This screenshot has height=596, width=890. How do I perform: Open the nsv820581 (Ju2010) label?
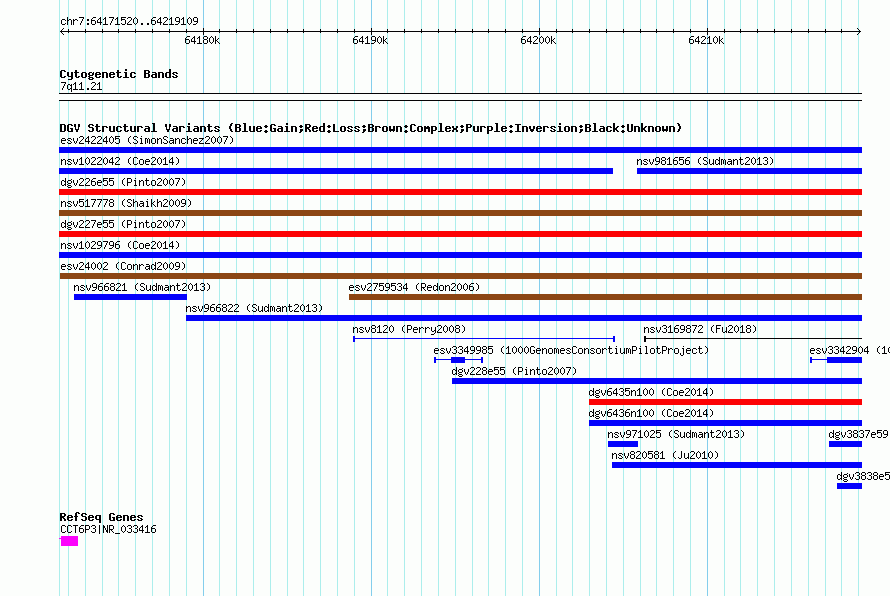(x=665, y=455)
